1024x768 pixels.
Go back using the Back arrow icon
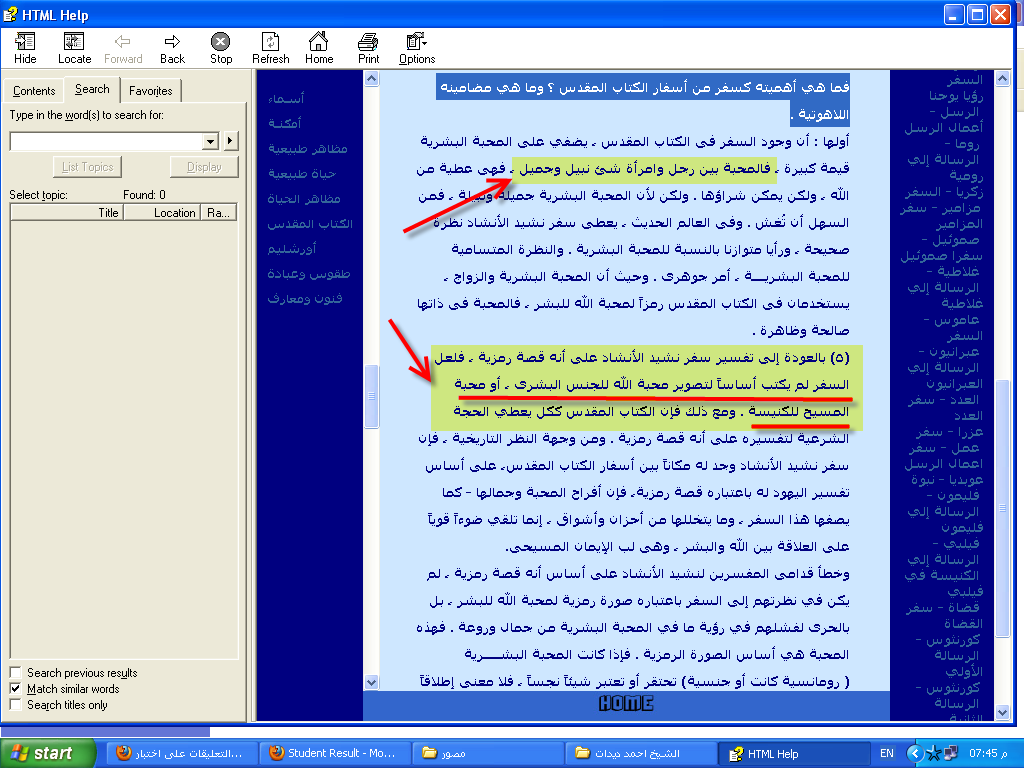(x=172, y=41)
